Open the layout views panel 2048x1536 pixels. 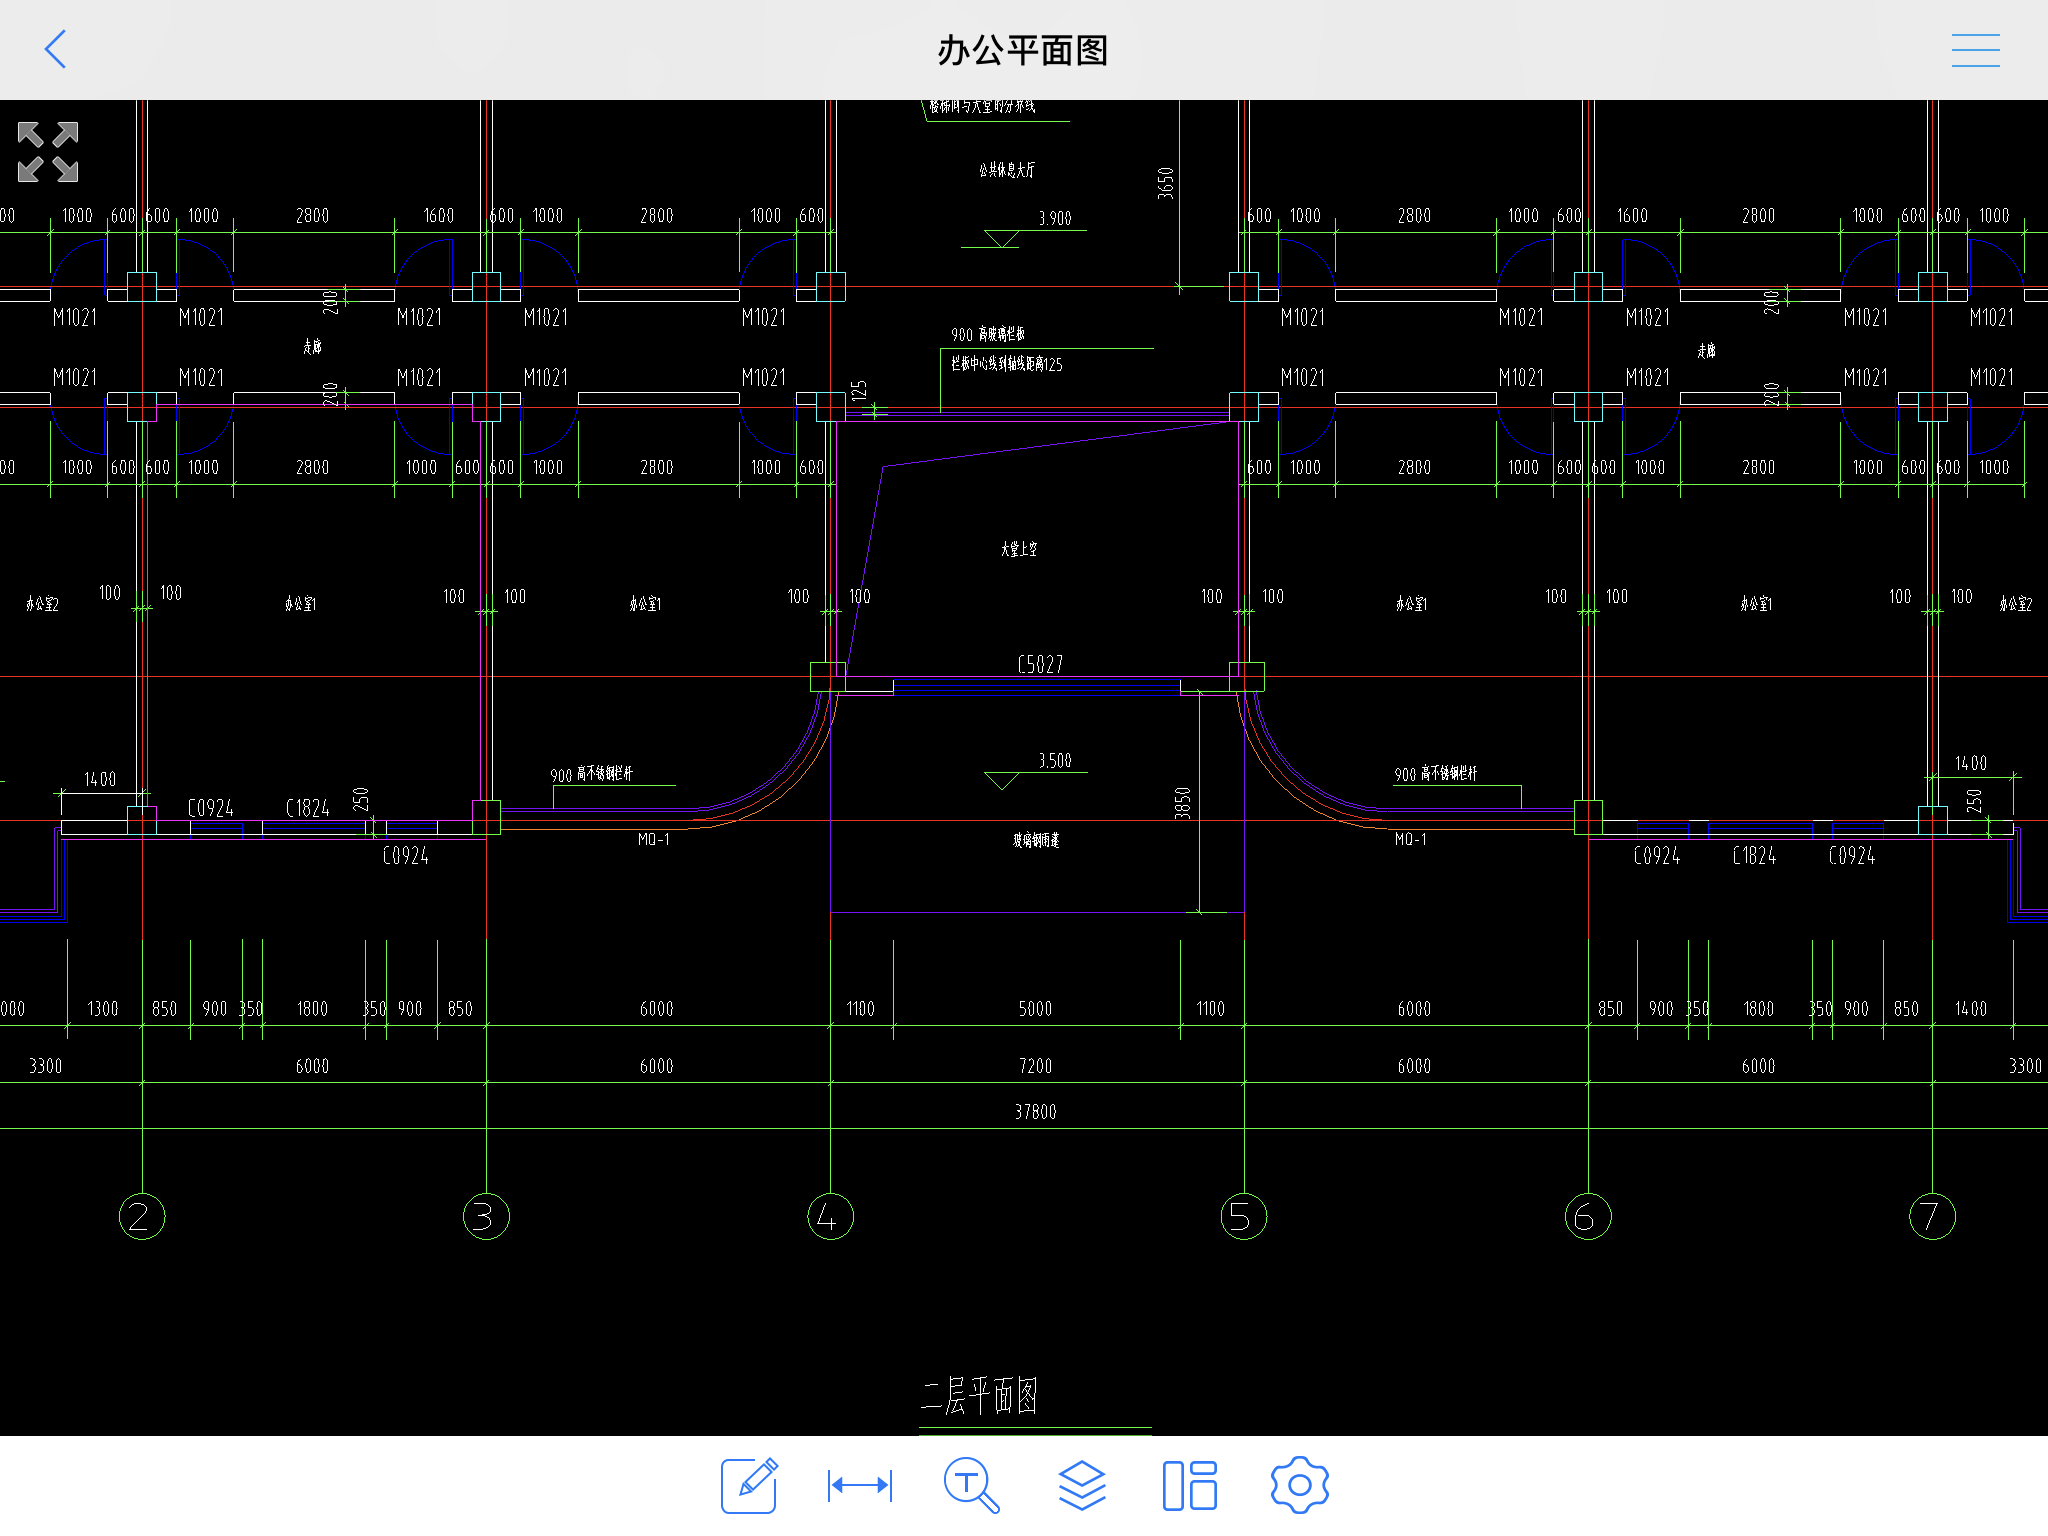click(1190, 1485)
